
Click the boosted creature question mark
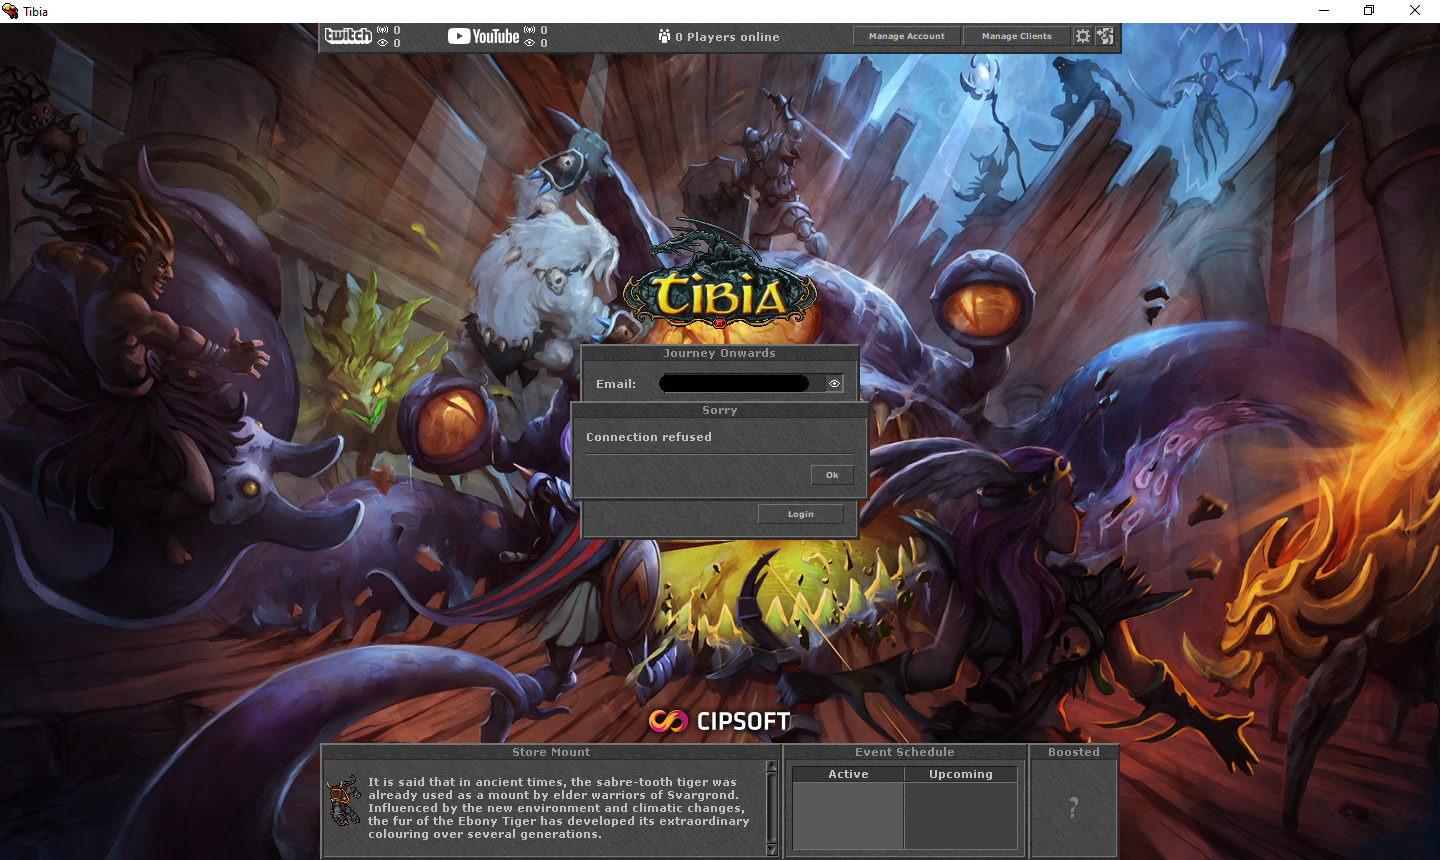tap(1074, 807)
